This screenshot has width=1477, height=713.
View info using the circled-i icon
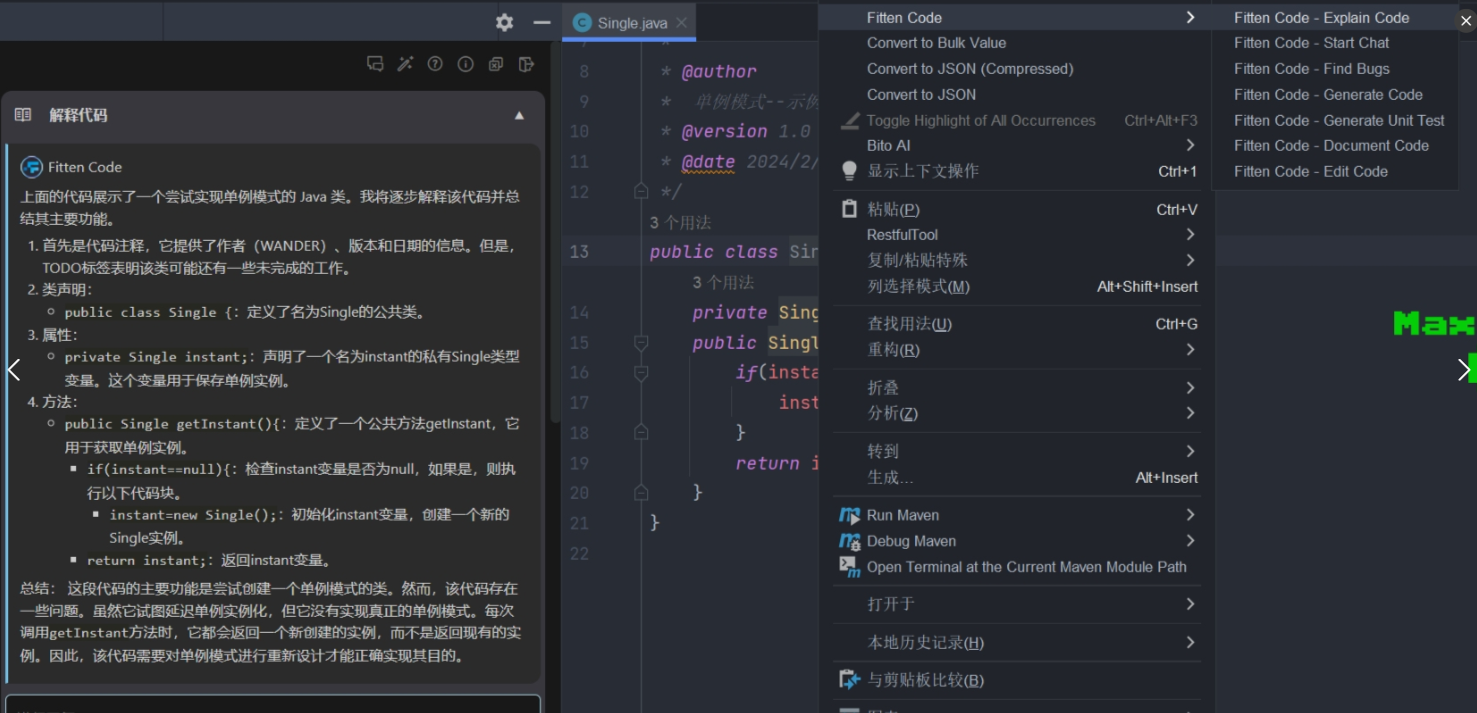coord(465,64)
